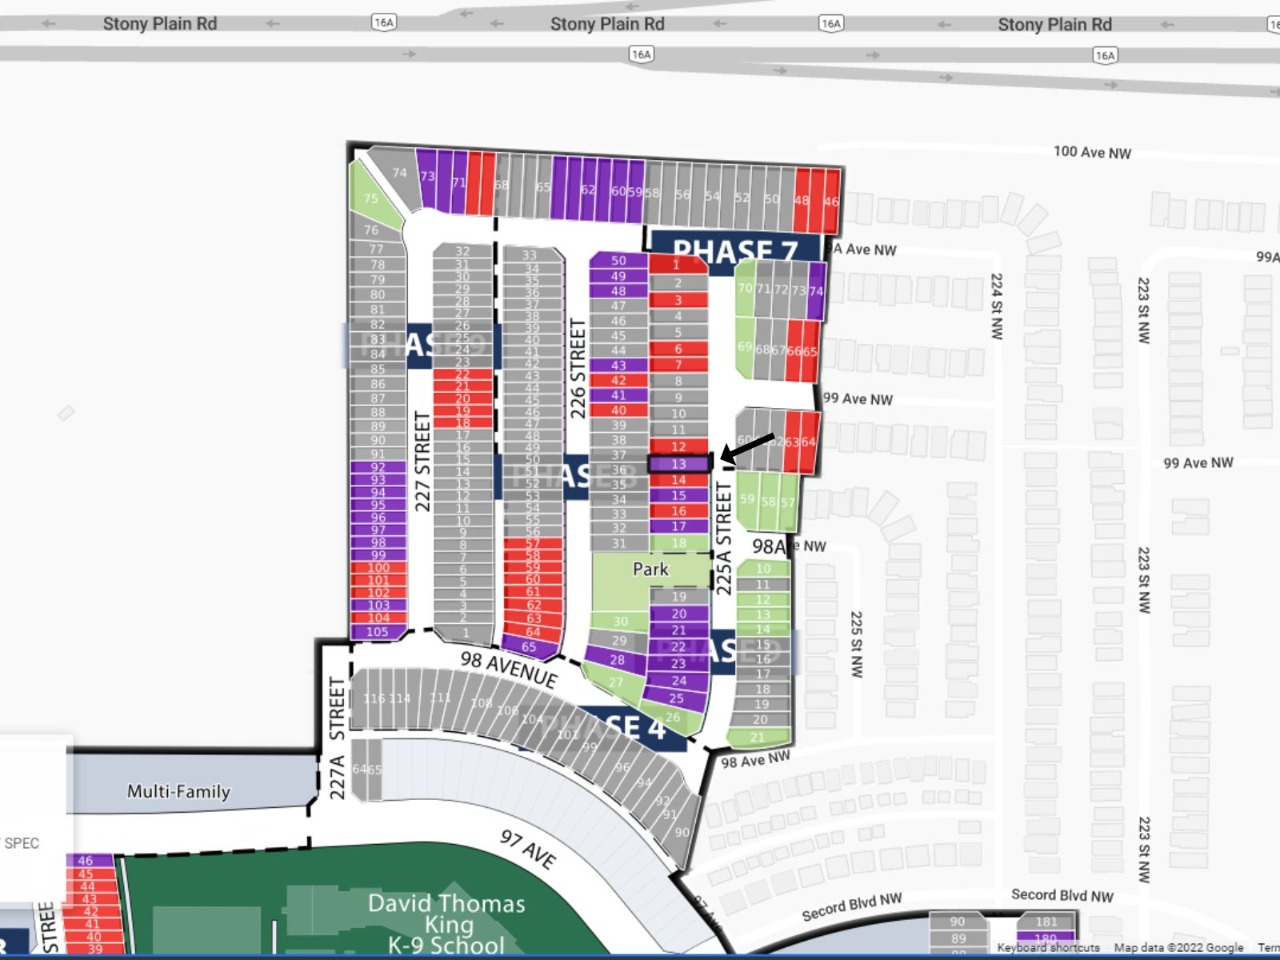The width and height of the screenshot is (1280, 960).
Task: Click red lot 61 west of 226 Street
Action: [x=532, y=592]
